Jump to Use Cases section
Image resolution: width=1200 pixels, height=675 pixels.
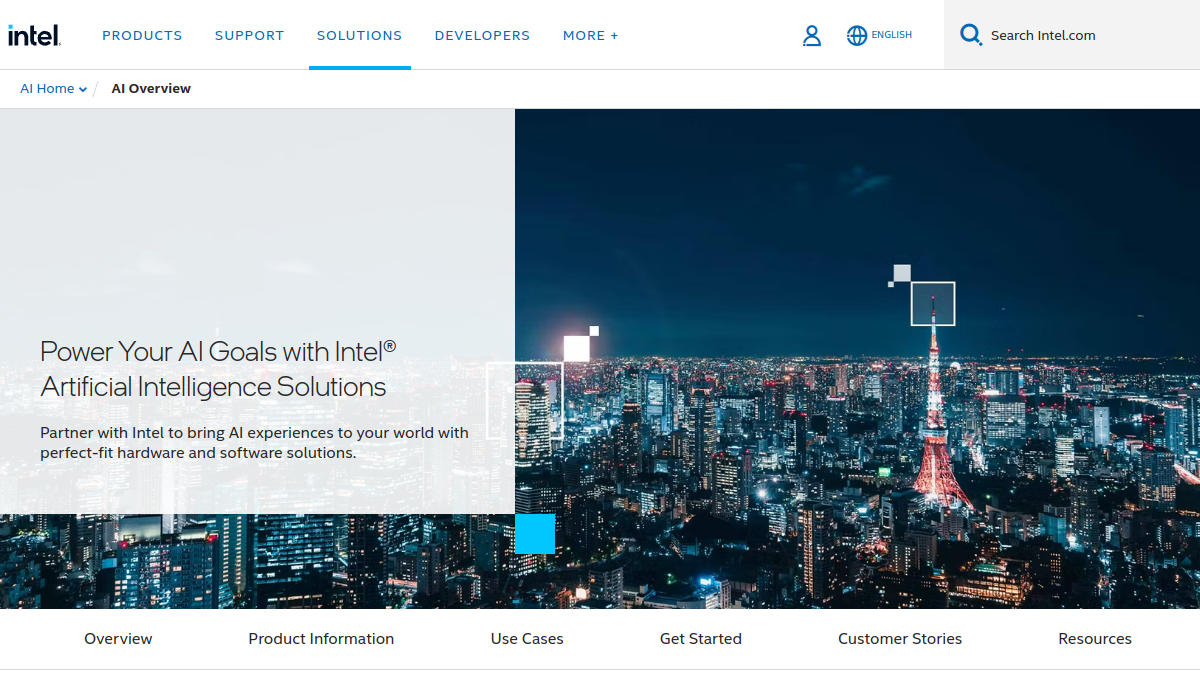[x=527, y=639]
